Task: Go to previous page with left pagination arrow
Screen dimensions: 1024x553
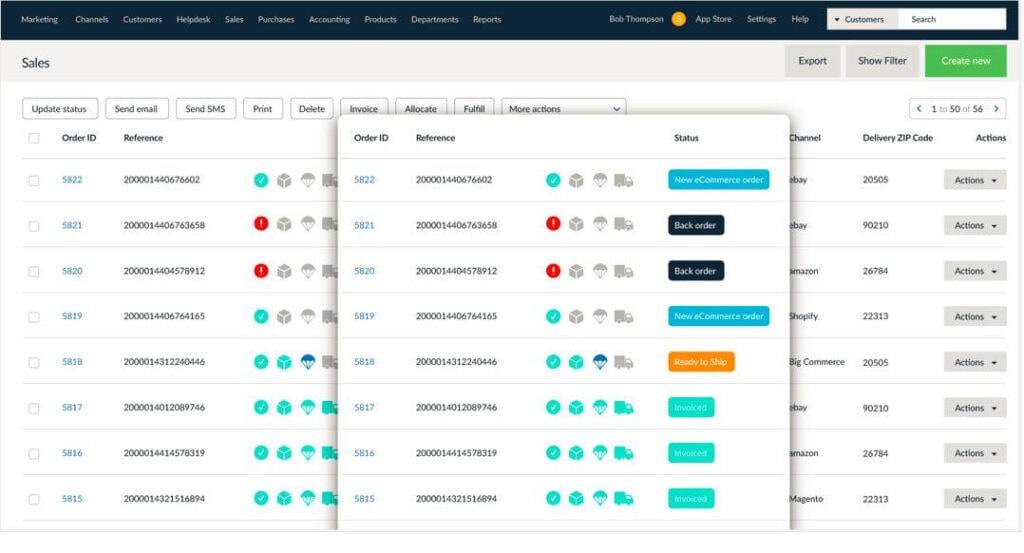Action: (920, 109)
